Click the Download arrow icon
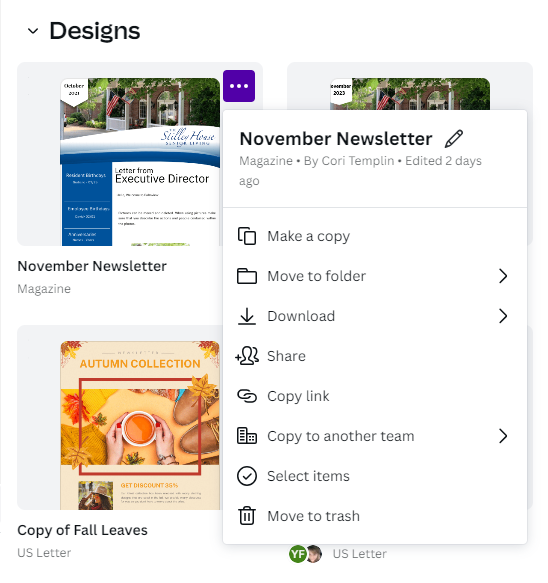Image resolution: width=548 pixels, height=583 pixels. tap(247, 316)
